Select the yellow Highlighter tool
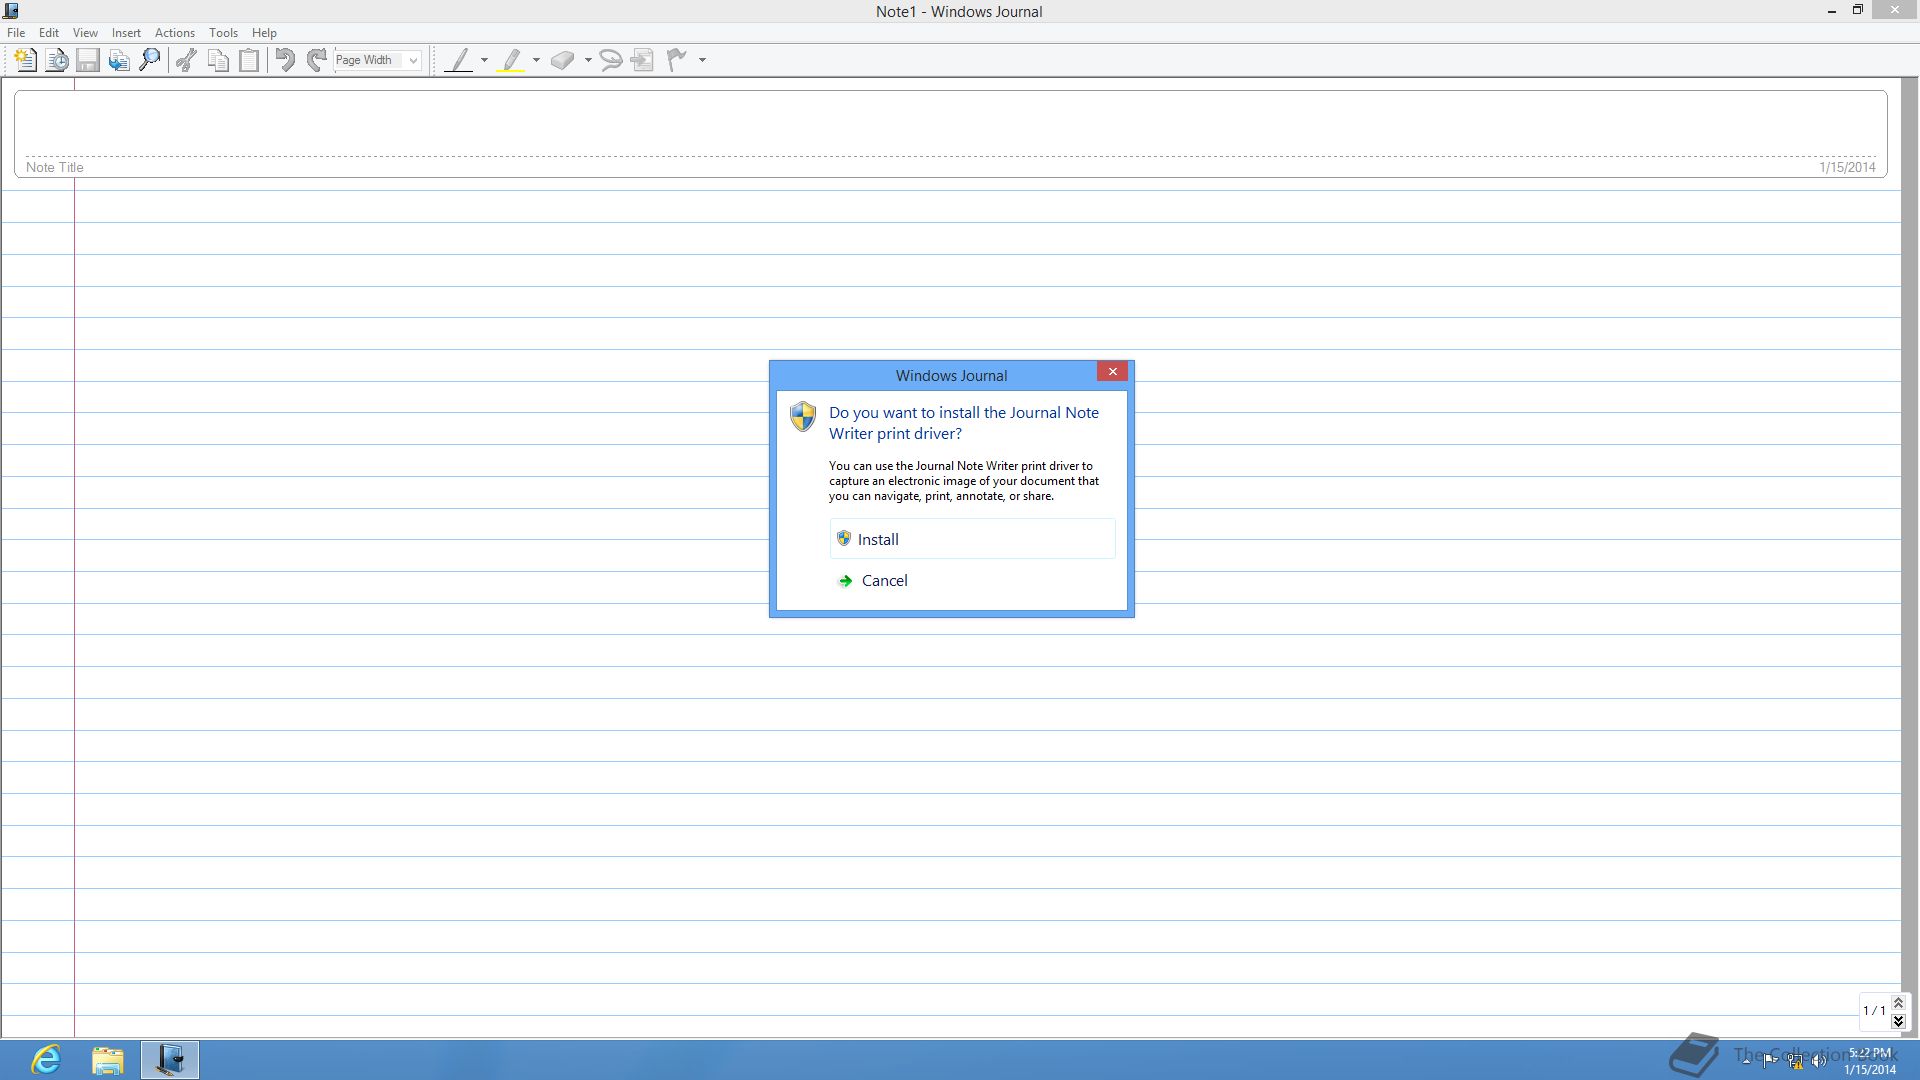 tap(511, 60)
